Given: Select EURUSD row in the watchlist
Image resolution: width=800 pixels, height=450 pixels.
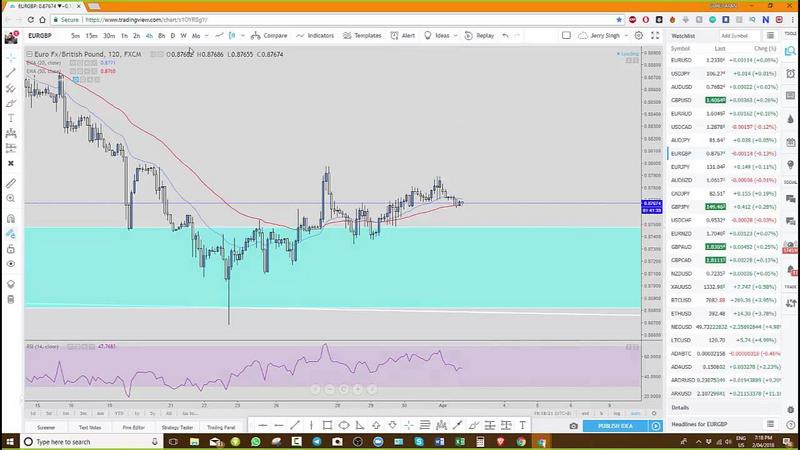Looking at the screenshot, I should [x=723, y=60].
